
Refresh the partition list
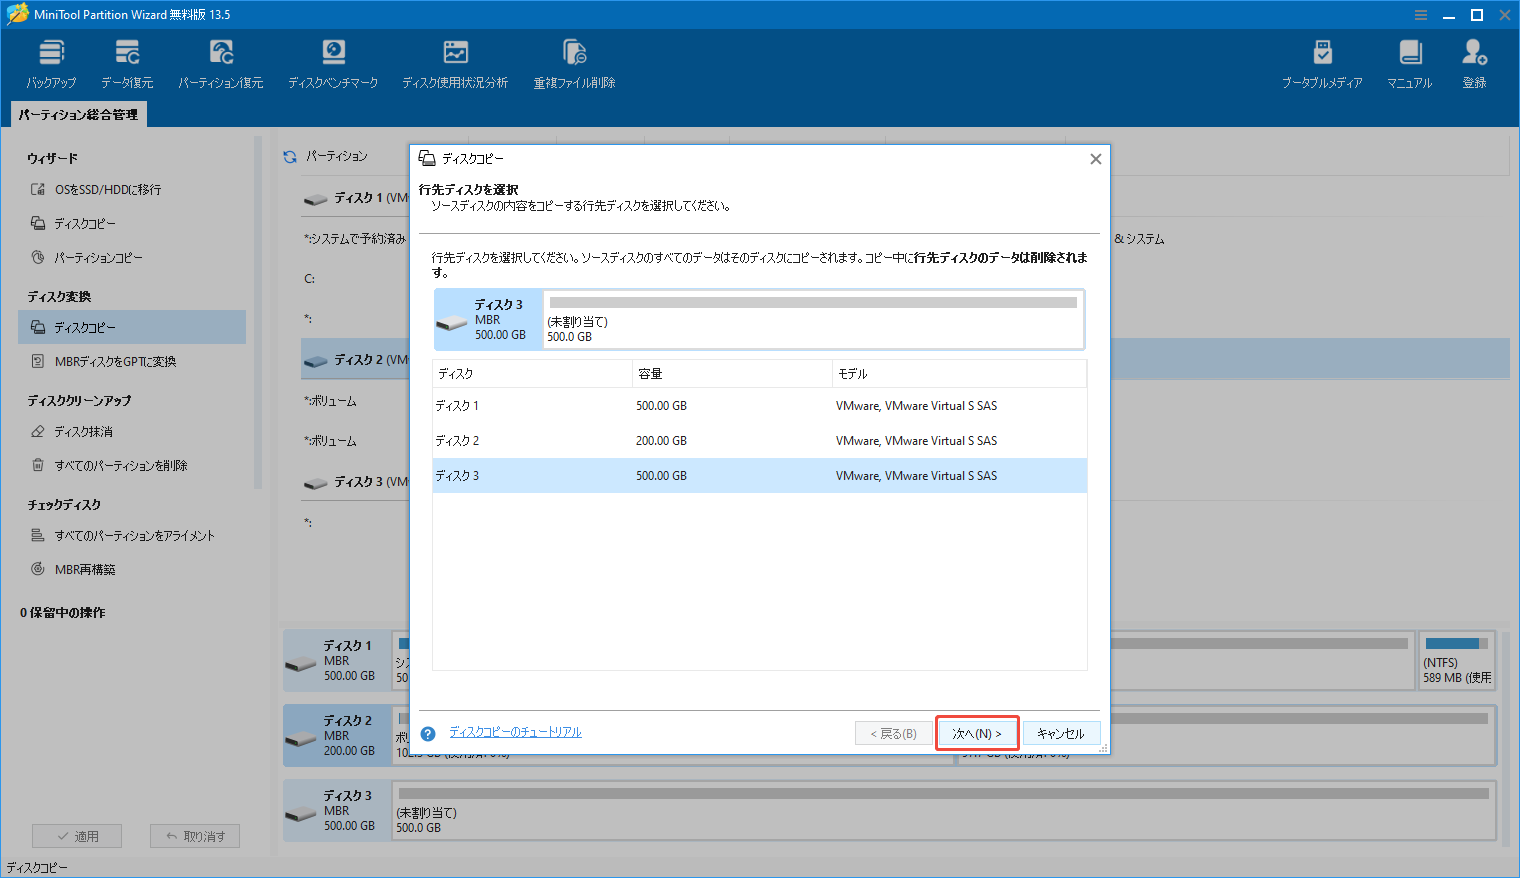pyautogui.click(x=289, y=156)
